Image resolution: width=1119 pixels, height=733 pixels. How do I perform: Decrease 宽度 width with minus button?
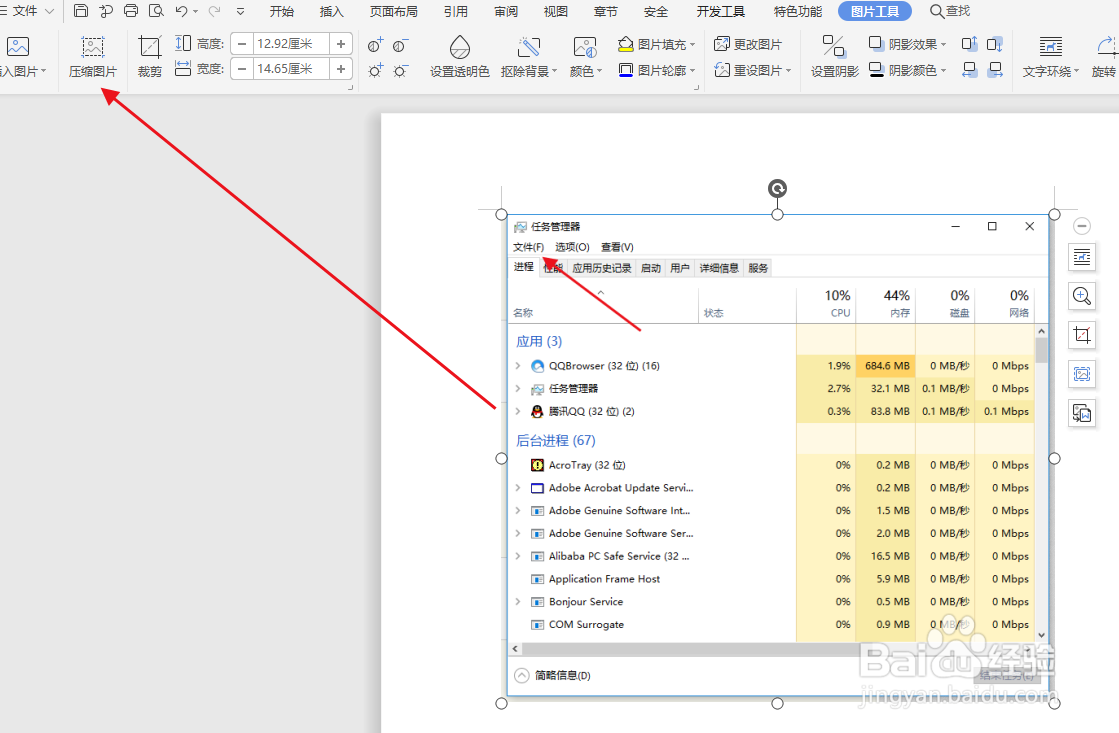click(x=242, y=69)
